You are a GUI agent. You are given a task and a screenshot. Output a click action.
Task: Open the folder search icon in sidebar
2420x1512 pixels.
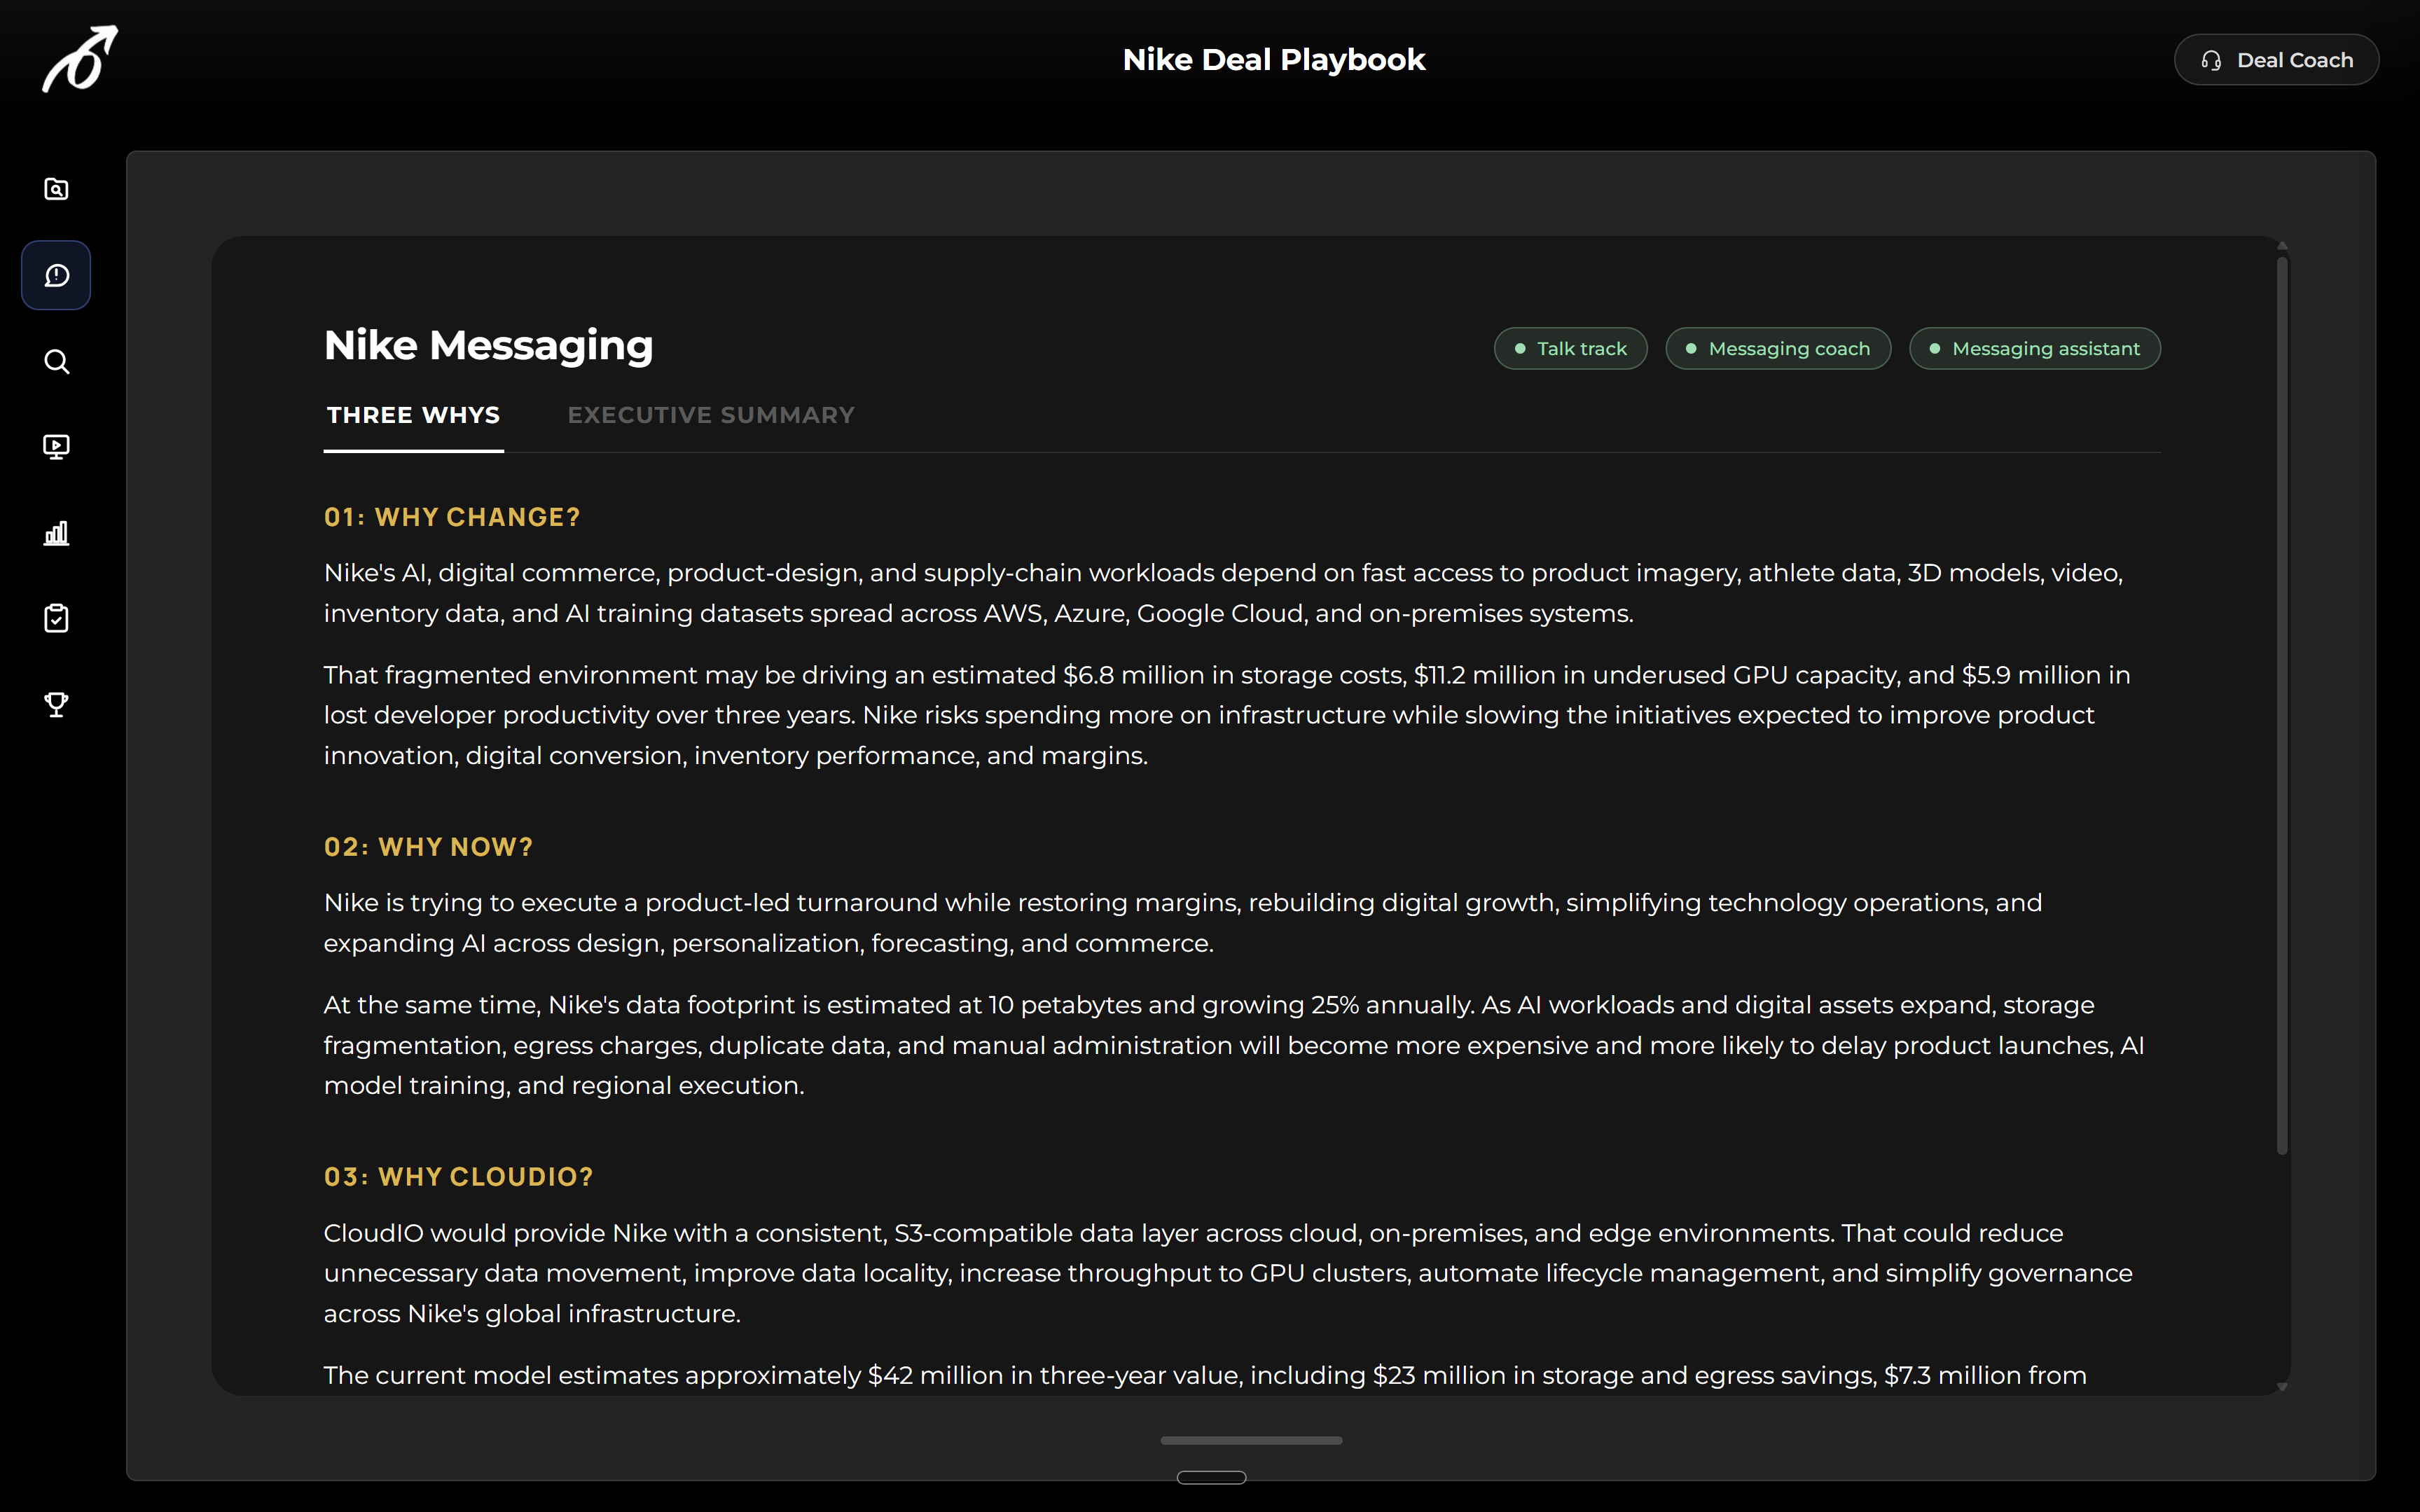coord(57,189)
